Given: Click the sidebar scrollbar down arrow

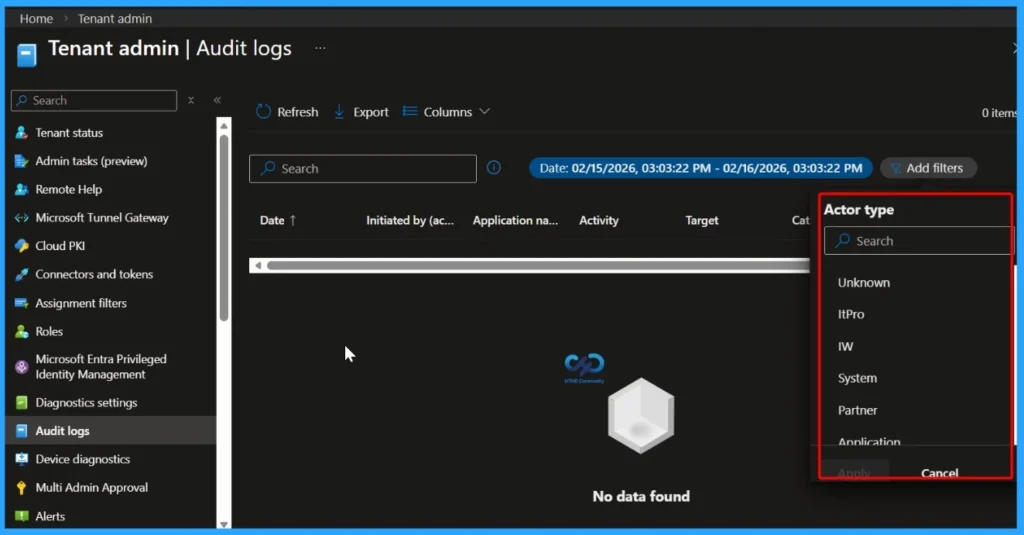Looking at the screenshot, I should click(x=224, y=524).
